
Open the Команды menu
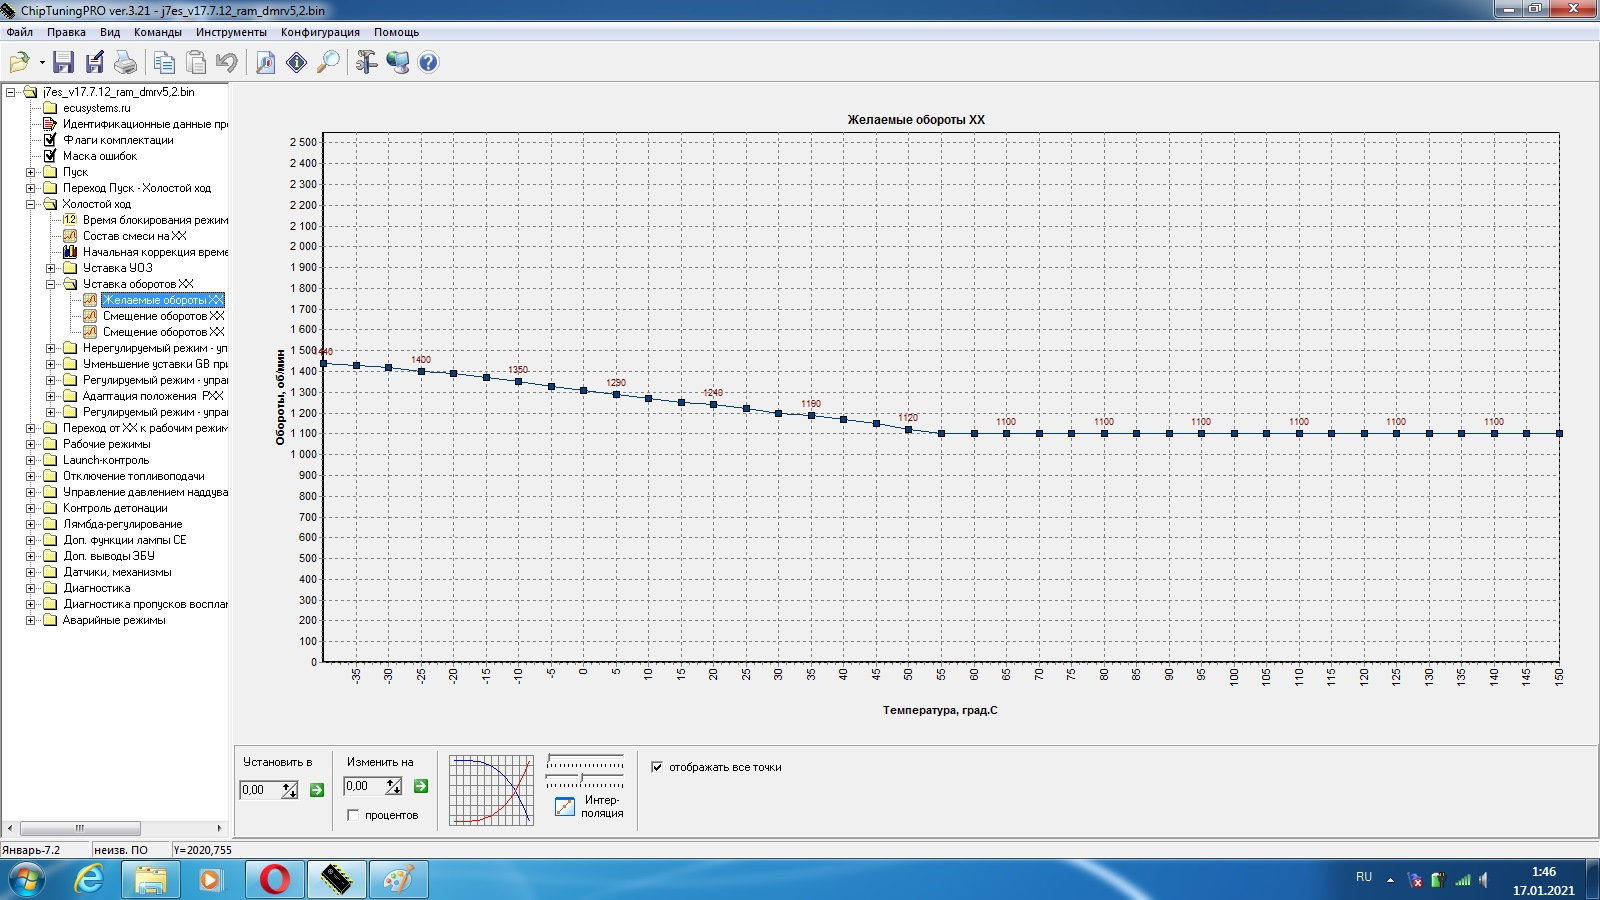click(x=158, y=32)
